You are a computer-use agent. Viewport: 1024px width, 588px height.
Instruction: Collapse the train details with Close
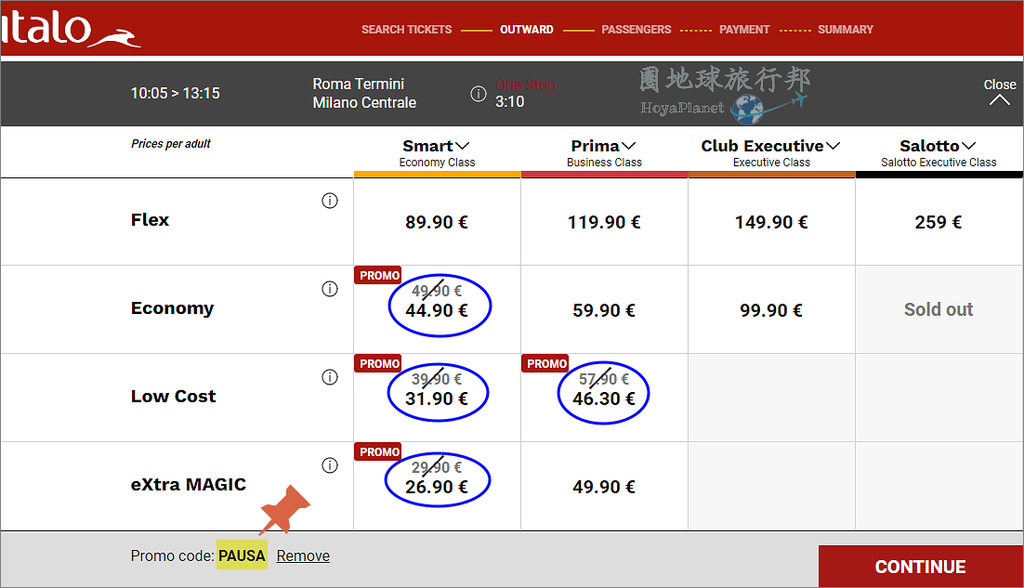(x=999, y=92)
